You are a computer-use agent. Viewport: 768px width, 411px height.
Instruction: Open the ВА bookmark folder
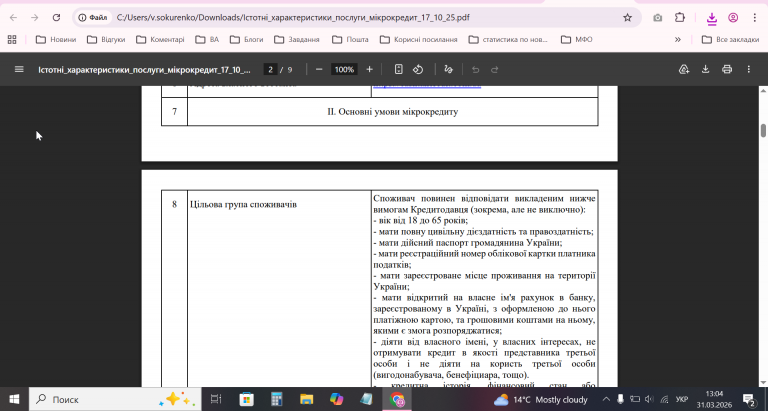207,40
